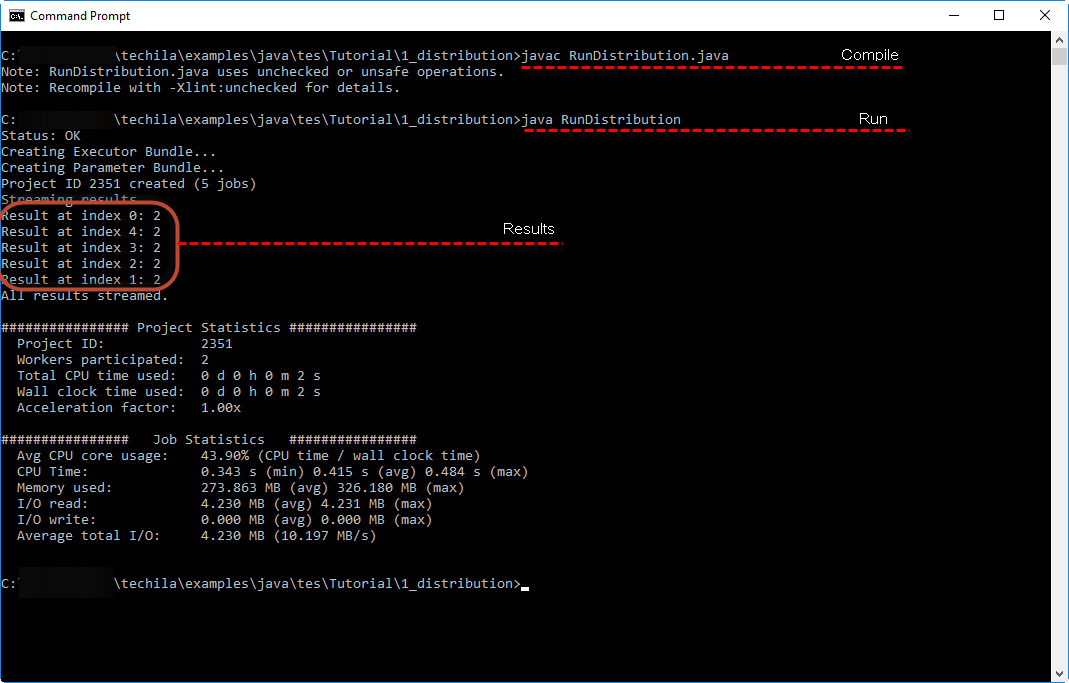
Task: Click the "All results streamed." line
Action: click(85, 296)
